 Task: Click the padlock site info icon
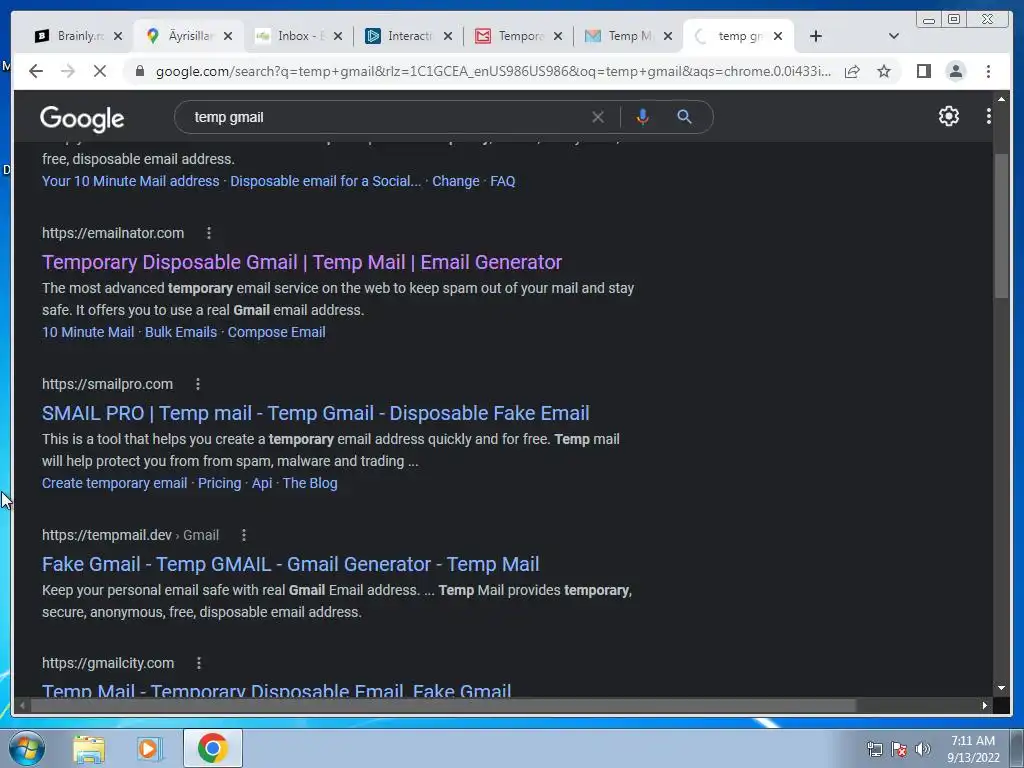pyautogui.click(x=139, y=71)
